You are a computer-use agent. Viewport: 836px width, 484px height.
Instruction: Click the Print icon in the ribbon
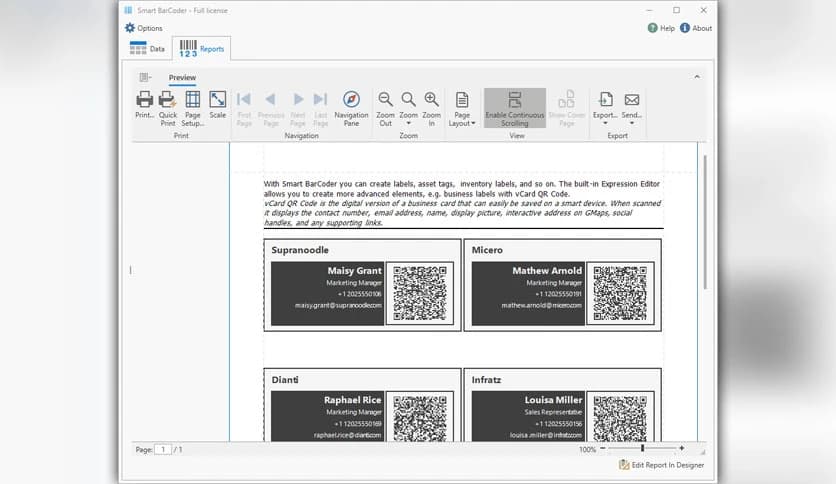tap(144, 104)
